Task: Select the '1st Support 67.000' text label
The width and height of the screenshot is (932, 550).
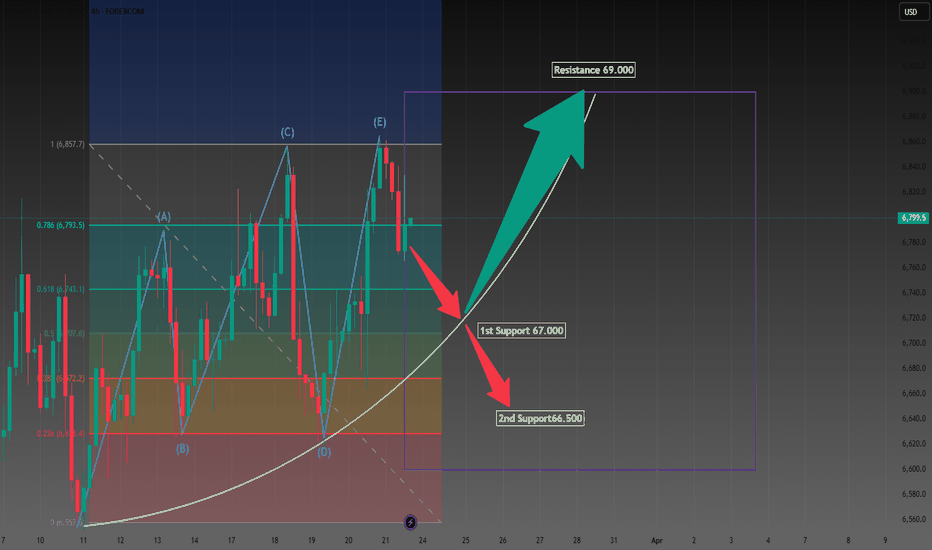Action: point(521,331)
